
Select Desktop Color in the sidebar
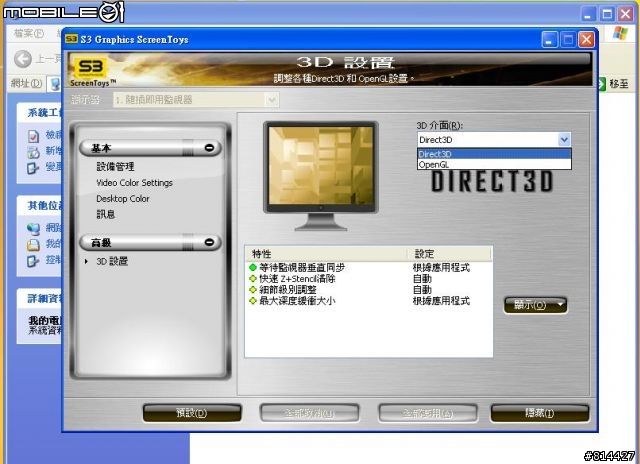coord(122,198)
